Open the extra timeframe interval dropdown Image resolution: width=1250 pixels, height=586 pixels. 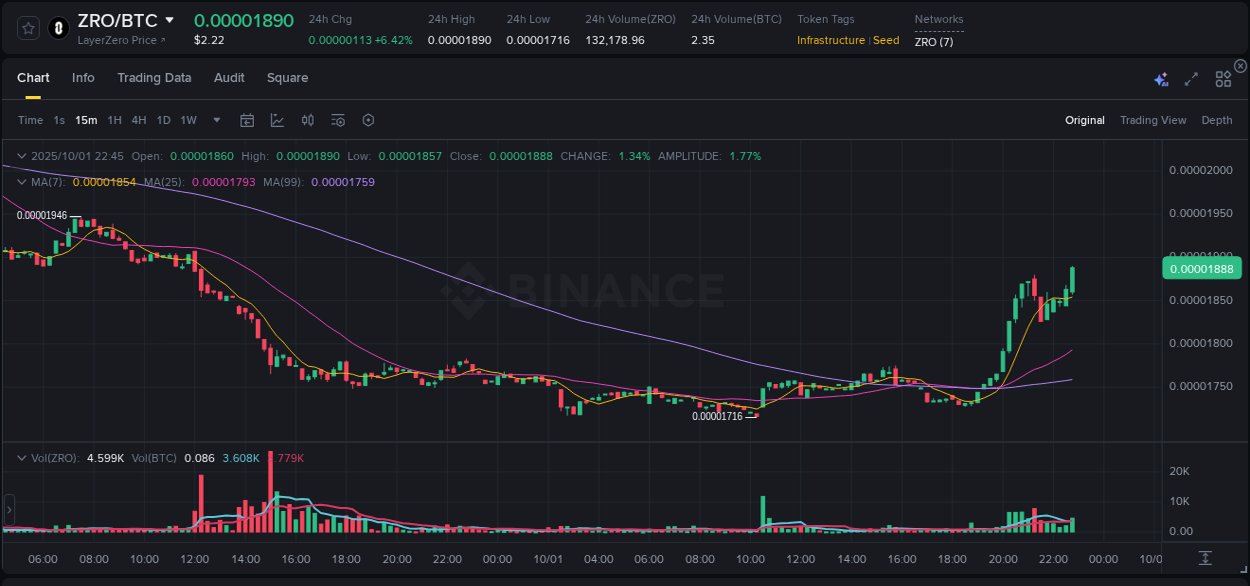click(x=216, y=120)
